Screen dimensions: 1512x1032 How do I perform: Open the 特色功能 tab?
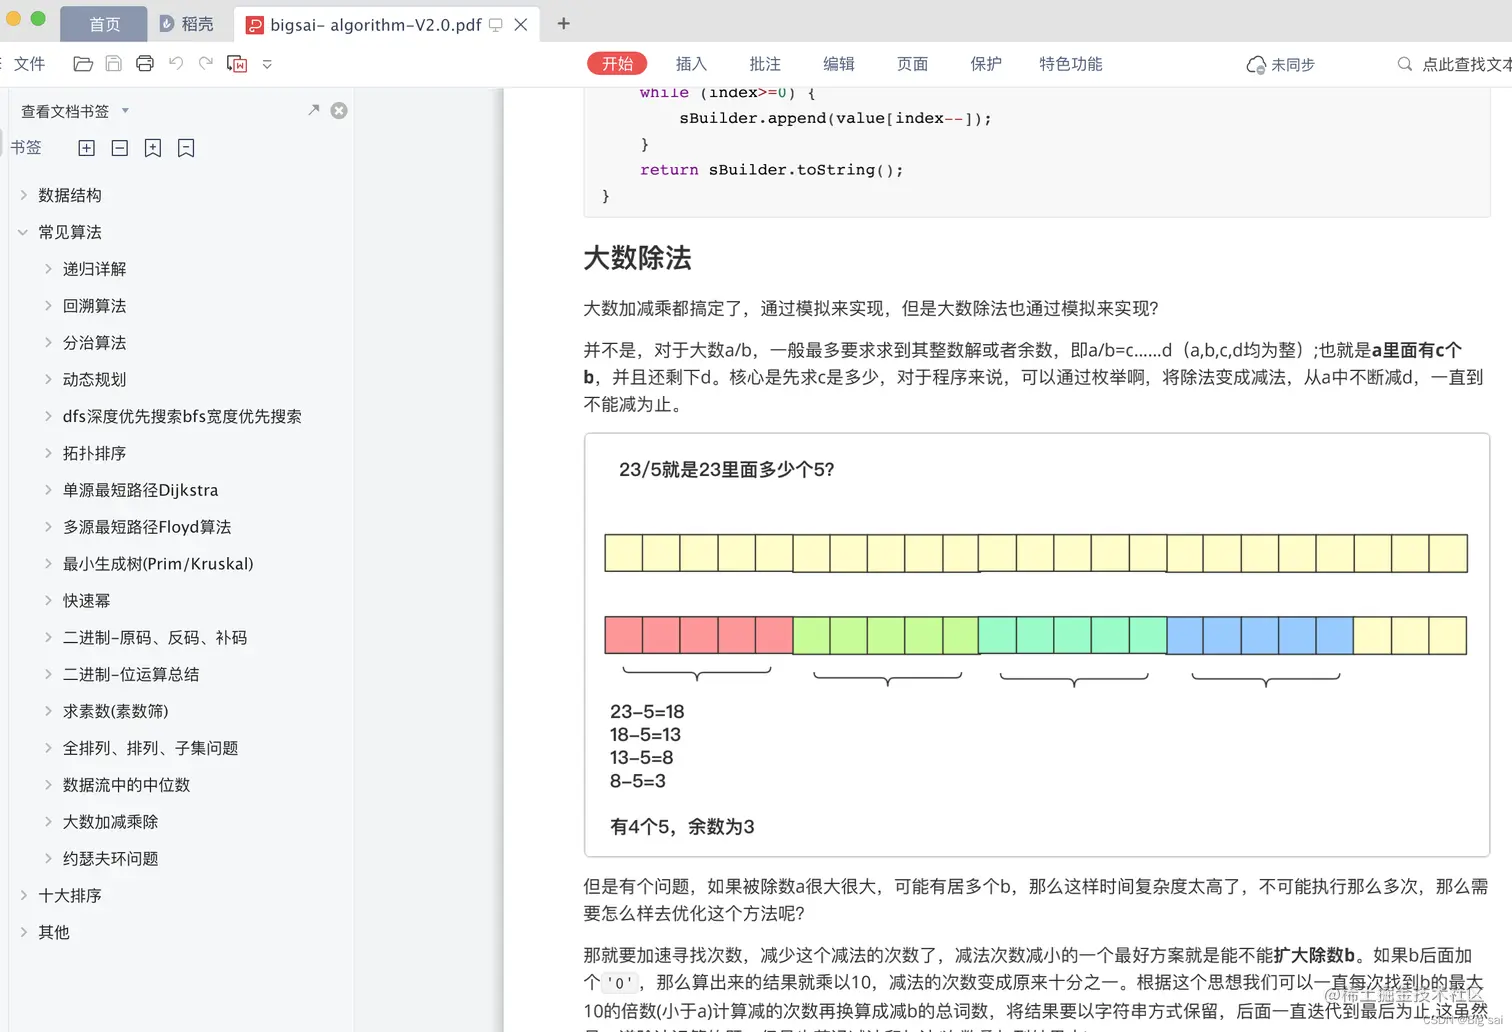[1070, 64]
